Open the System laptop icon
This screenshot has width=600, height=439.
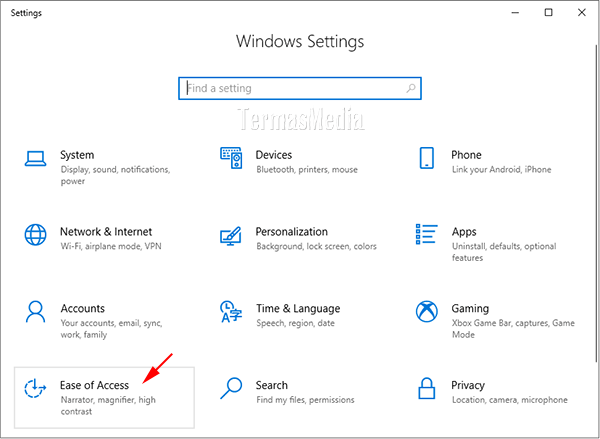36,158
